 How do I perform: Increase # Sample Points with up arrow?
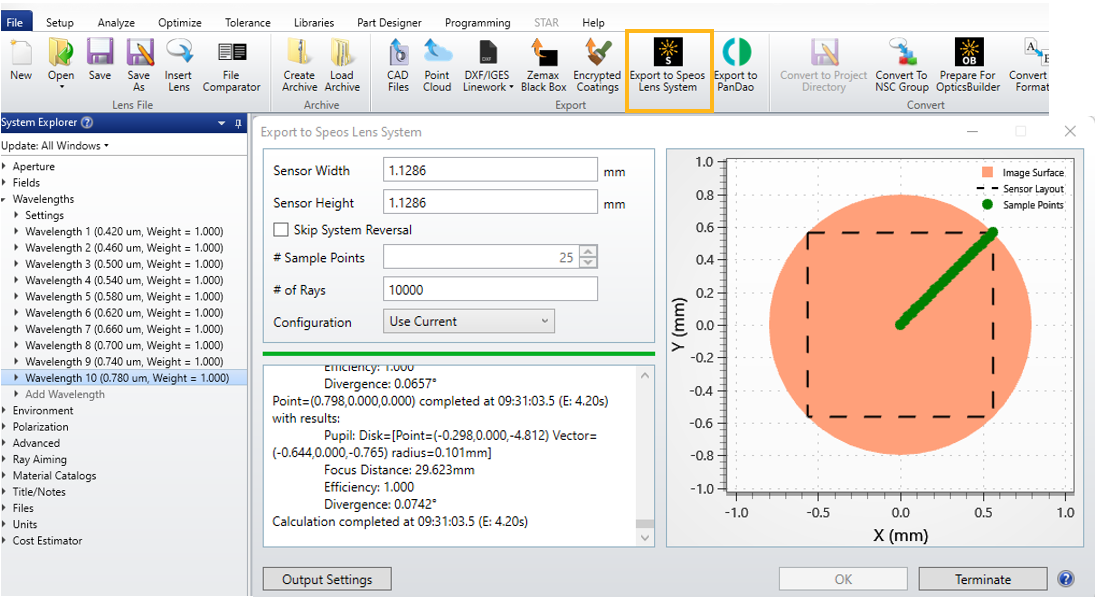589,252
